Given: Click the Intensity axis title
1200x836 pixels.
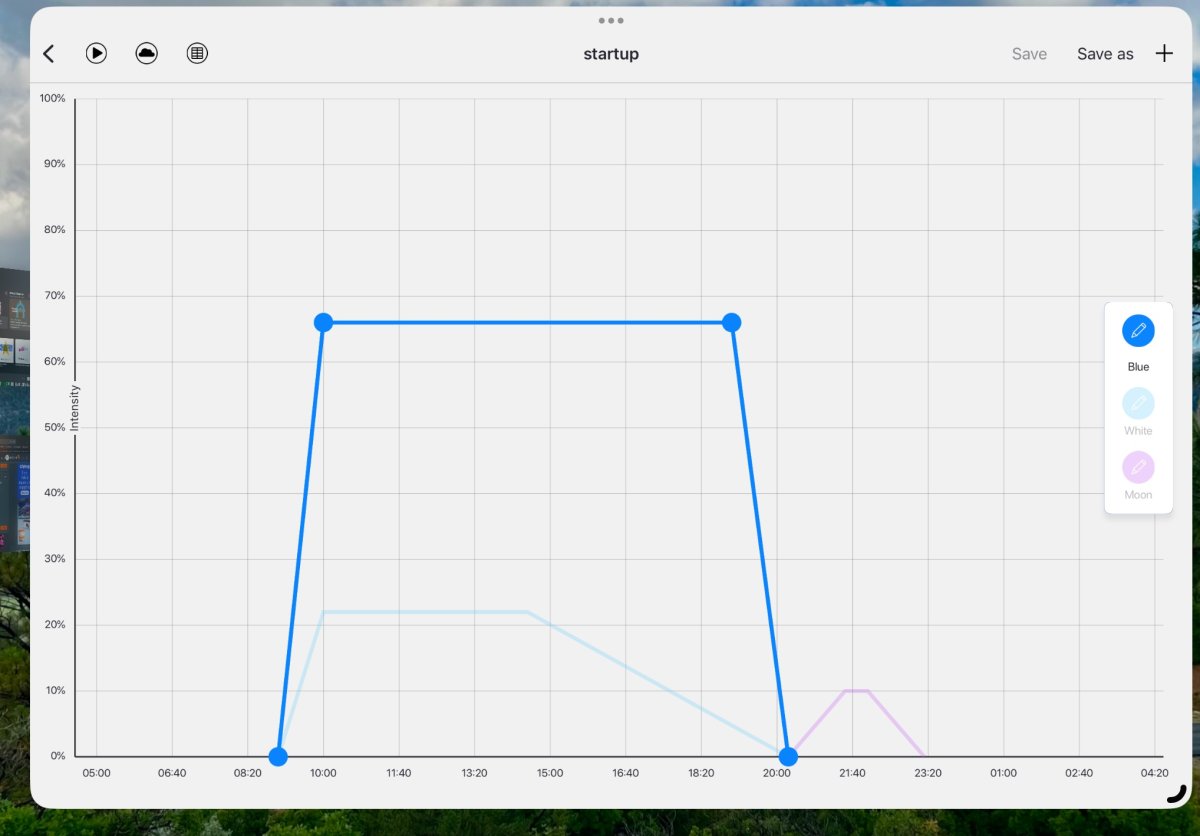Looking at the screenshot, I should pos(74,408).
